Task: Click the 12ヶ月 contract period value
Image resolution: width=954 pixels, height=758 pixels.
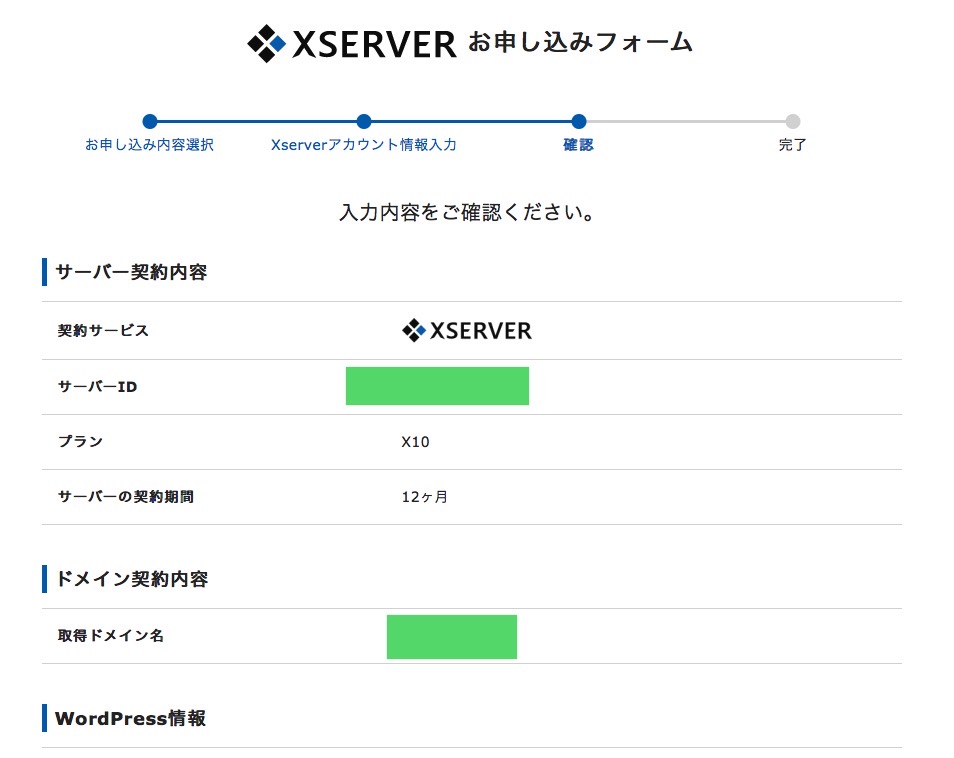Action: coord(424,497)
